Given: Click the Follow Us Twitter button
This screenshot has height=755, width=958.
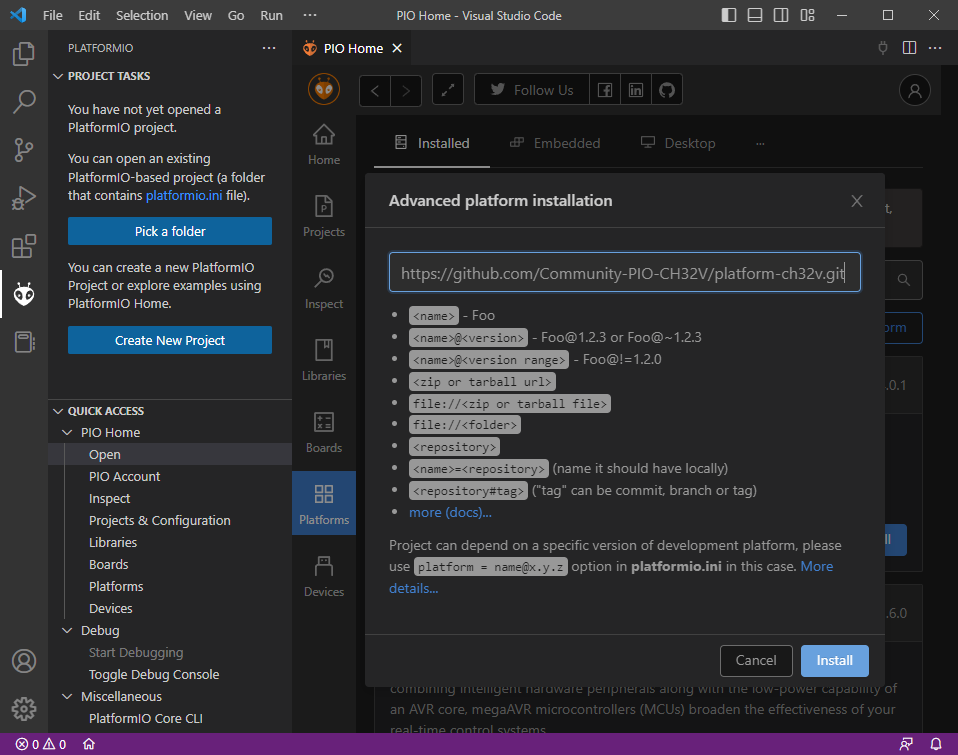Looking at the screenshot, I should [532, 90].
